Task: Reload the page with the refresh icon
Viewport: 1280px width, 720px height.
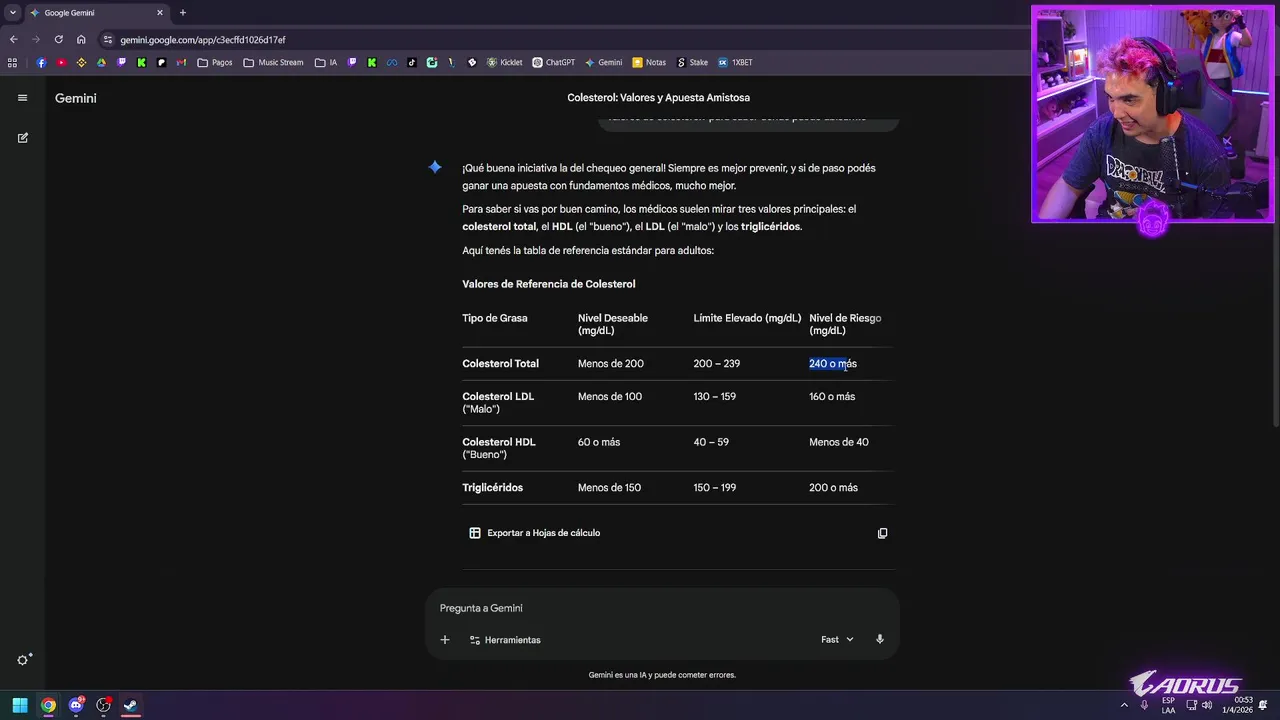Action: coord(59,40)
